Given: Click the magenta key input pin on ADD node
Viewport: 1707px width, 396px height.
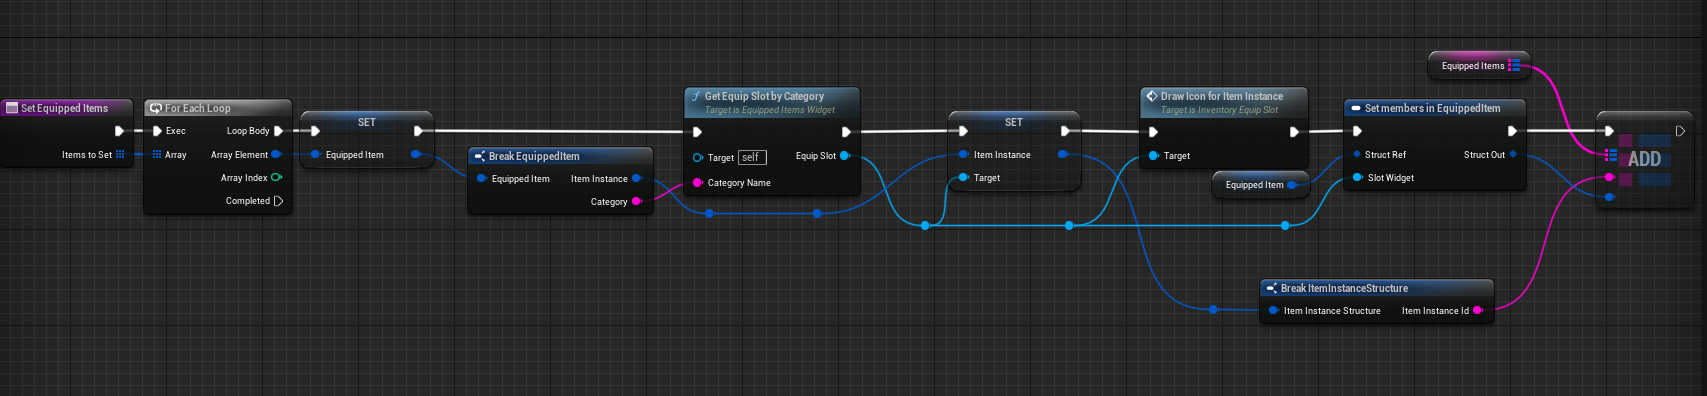Looking at the screenshot, I should point(1609,177).
